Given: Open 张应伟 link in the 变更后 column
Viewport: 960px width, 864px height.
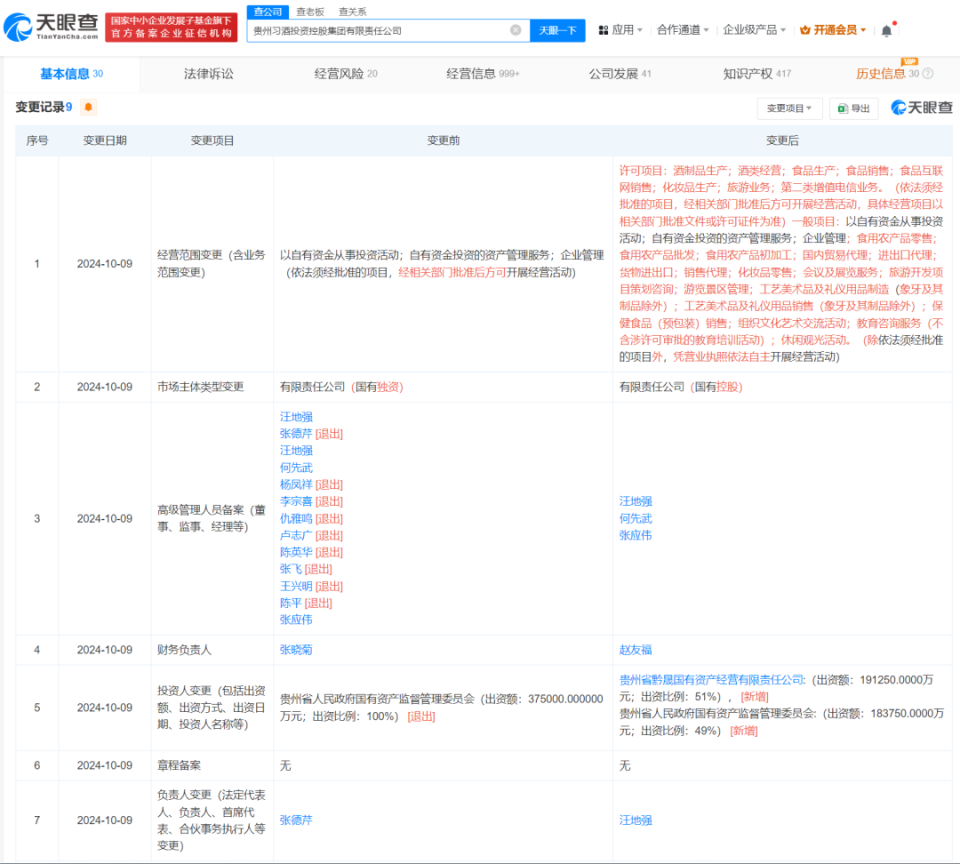Looking at the screenshot, I should point(636,536).
